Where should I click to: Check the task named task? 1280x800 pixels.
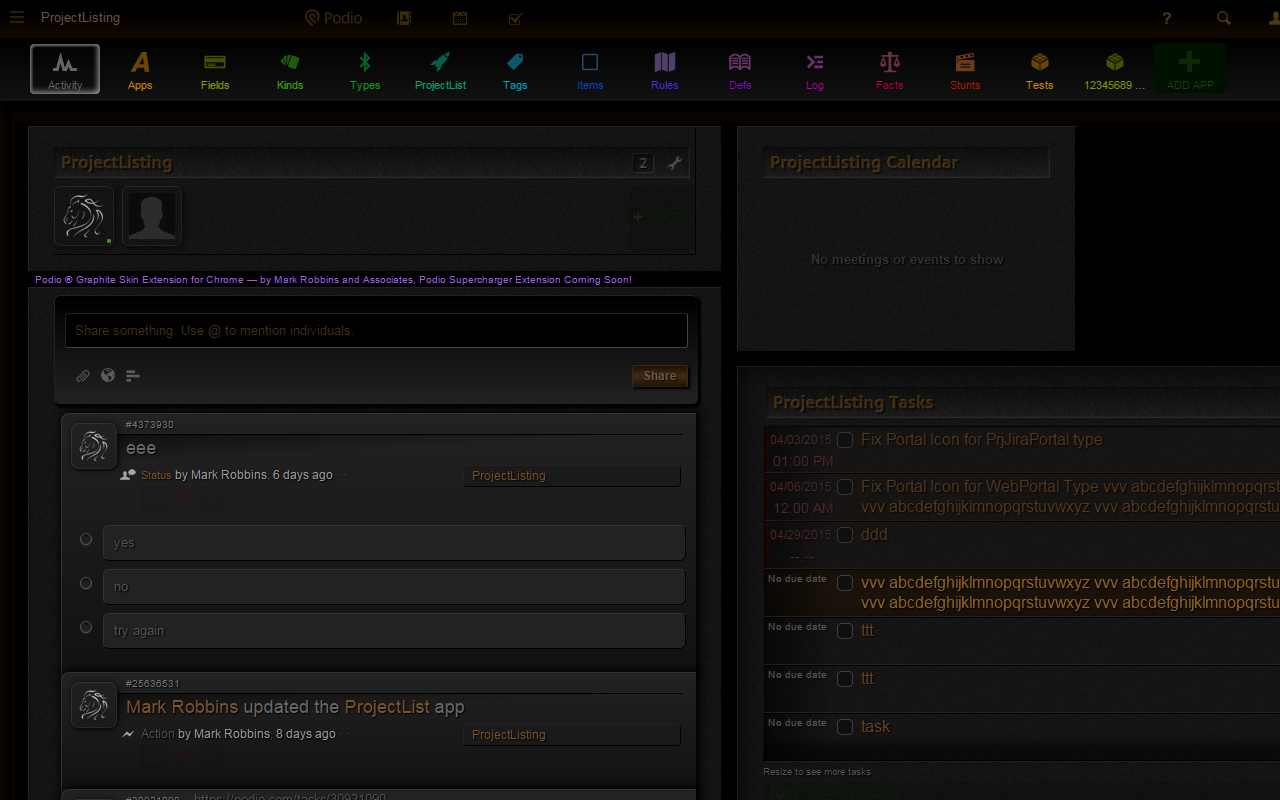pos(845,727)
